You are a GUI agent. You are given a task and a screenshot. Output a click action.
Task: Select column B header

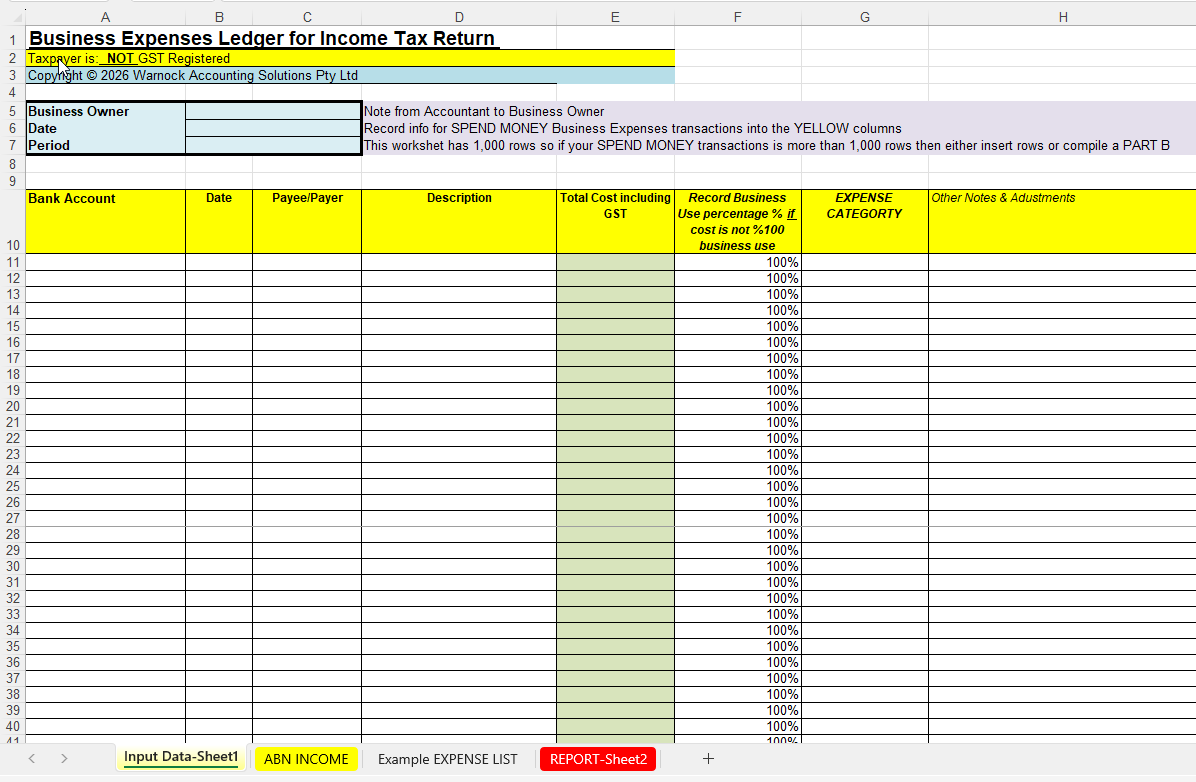pyautogui.click(x=219, y=17)
